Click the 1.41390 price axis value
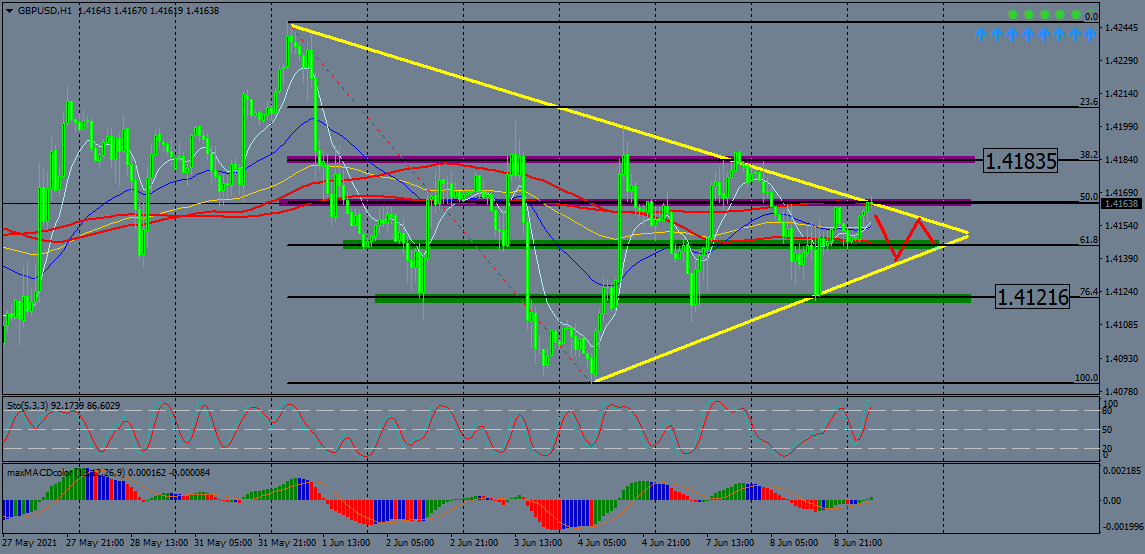 [1120, 258]
